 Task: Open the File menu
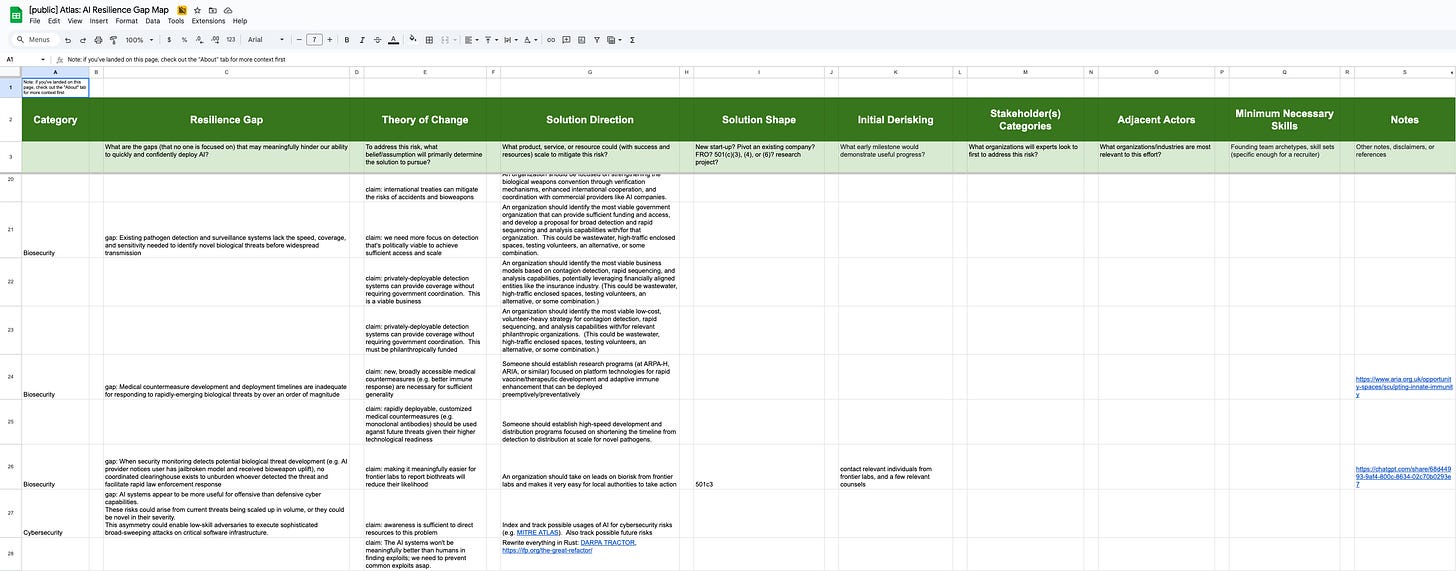click(35, 21)
